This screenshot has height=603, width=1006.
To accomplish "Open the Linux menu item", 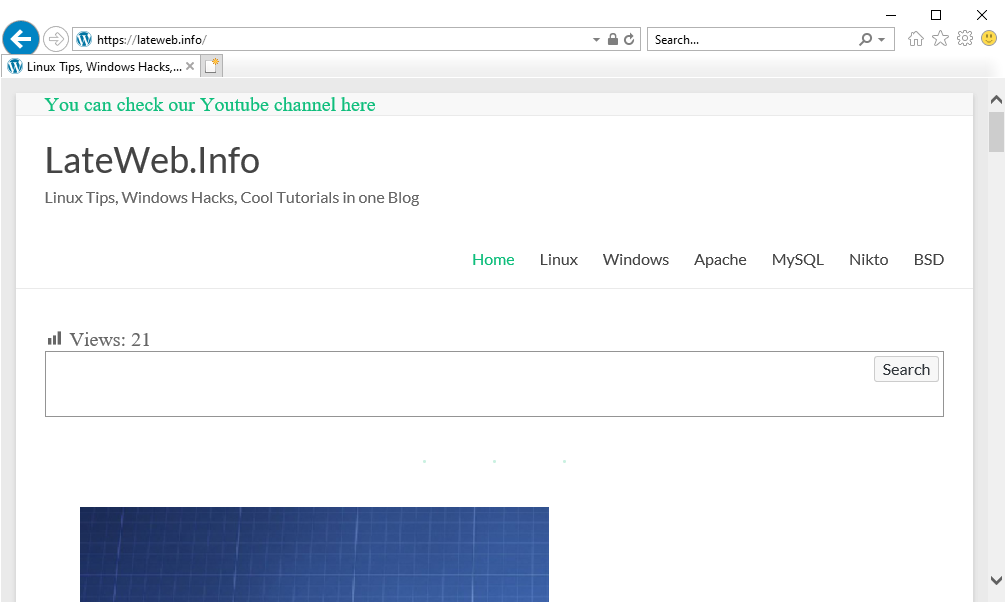I will pos(558,259).
